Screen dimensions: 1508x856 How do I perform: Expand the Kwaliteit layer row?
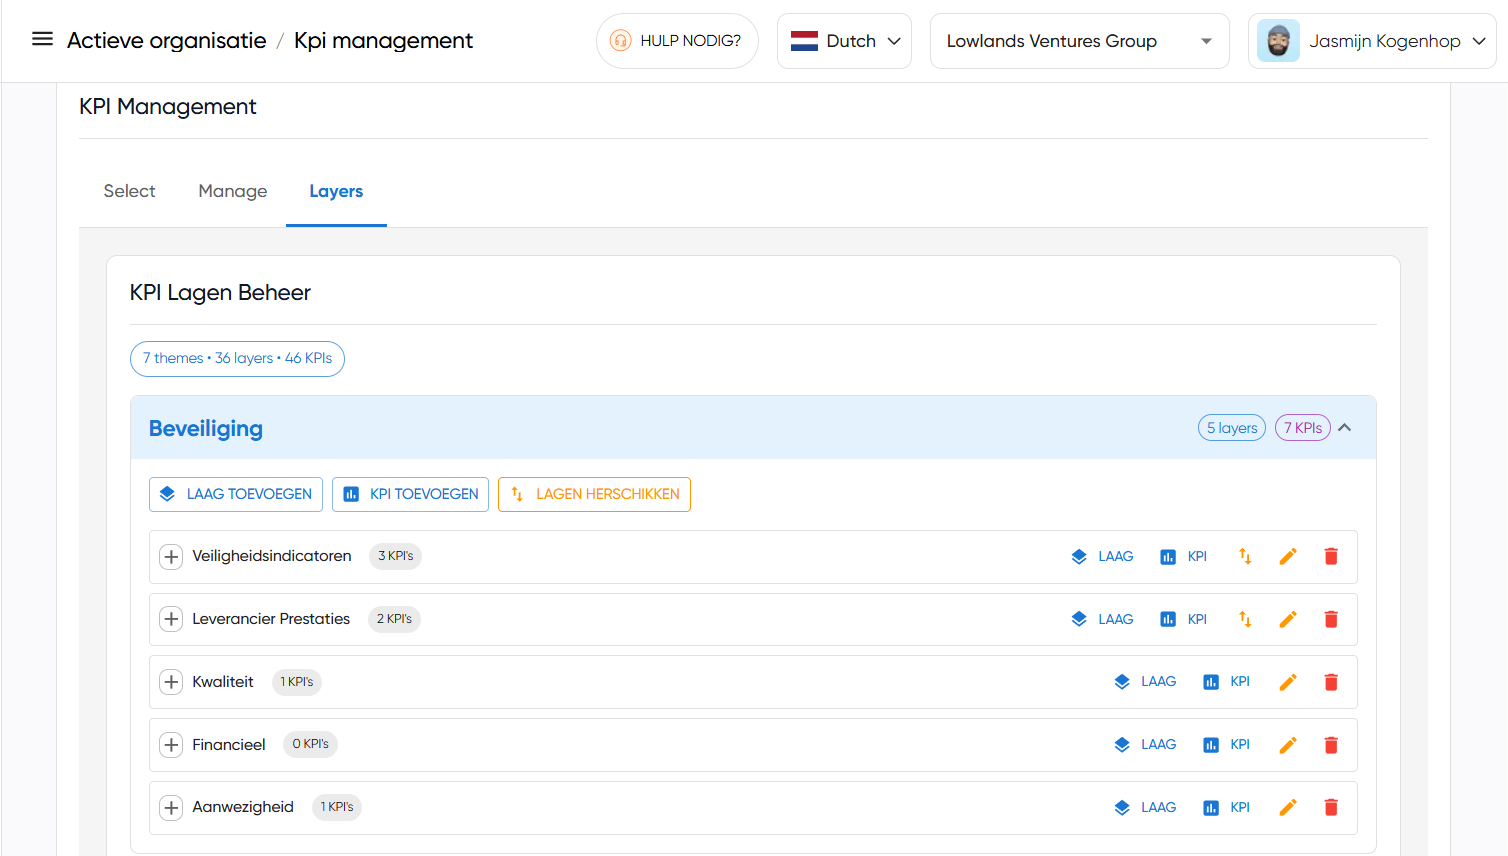point(171,683)
